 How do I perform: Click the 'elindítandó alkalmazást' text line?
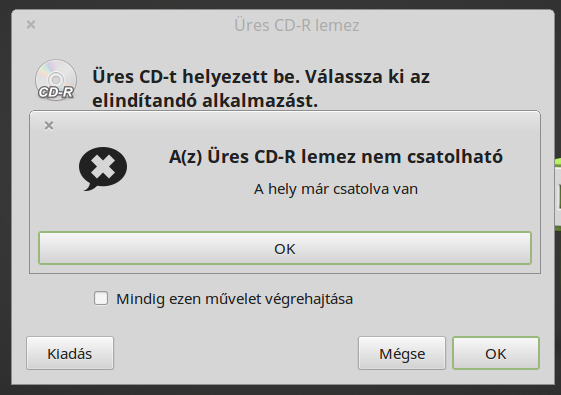click(x=205, y=101)
